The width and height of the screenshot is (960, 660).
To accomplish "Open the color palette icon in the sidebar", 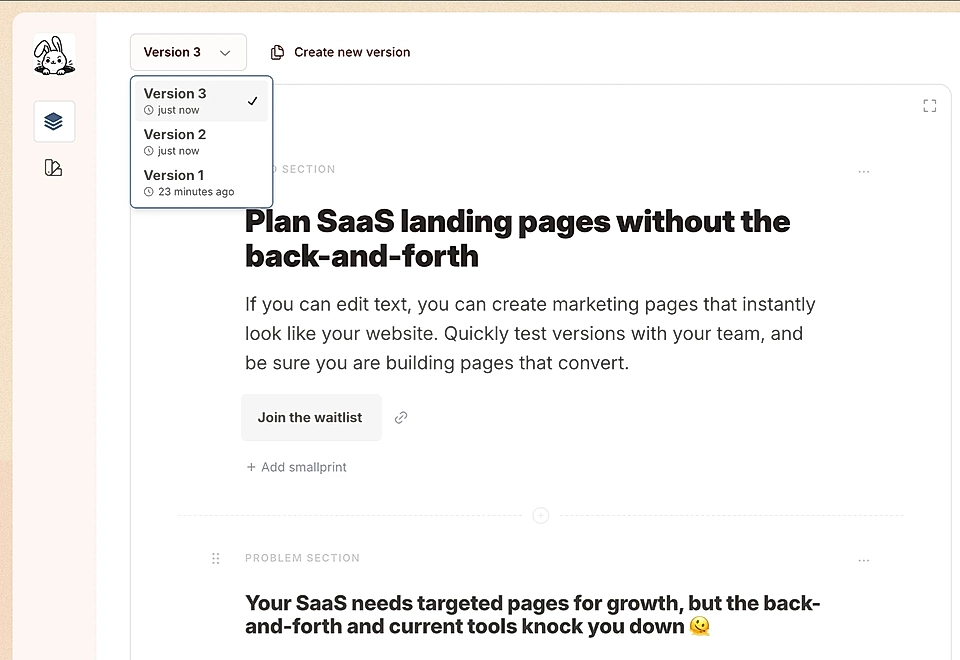I will [53, 167].
